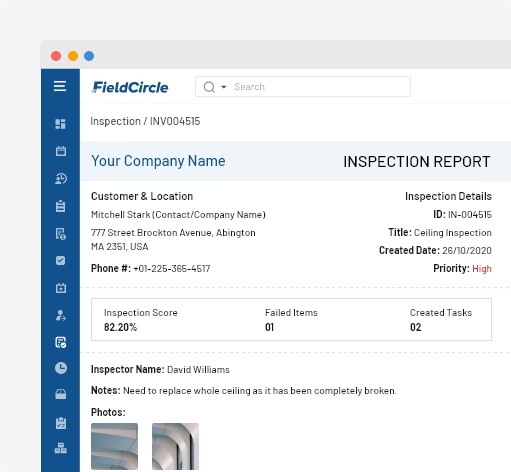Open the invoice document with dollar icon
The image size is (511, 472).
pyautogui.click(x=61, y=234)
